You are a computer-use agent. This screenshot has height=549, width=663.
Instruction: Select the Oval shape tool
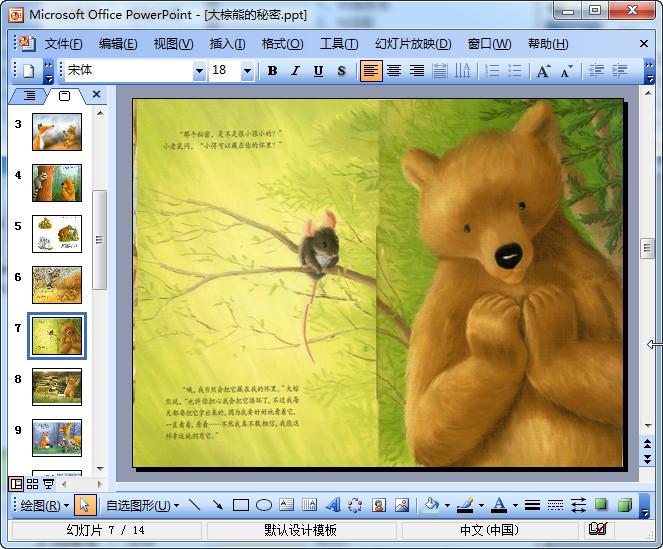point(264,505)
